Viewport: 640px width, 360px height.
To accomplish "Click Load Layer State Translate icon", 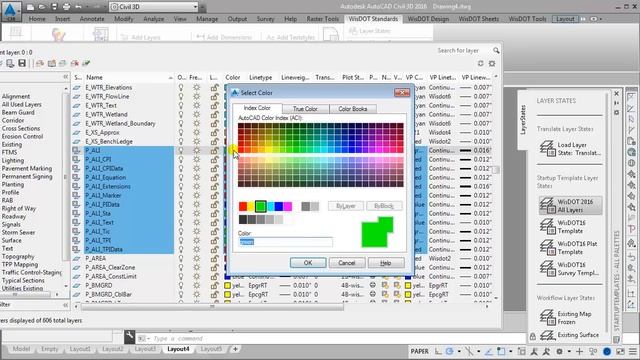I will point(547,149).
